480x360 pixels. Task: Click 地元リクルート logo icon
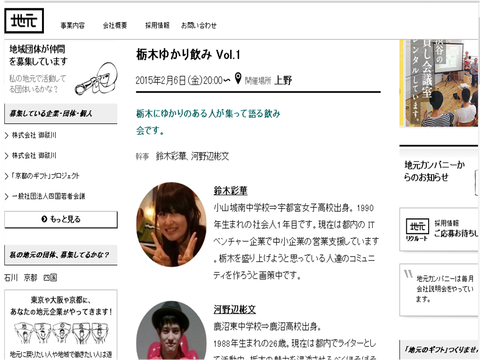tap(417, 229)
